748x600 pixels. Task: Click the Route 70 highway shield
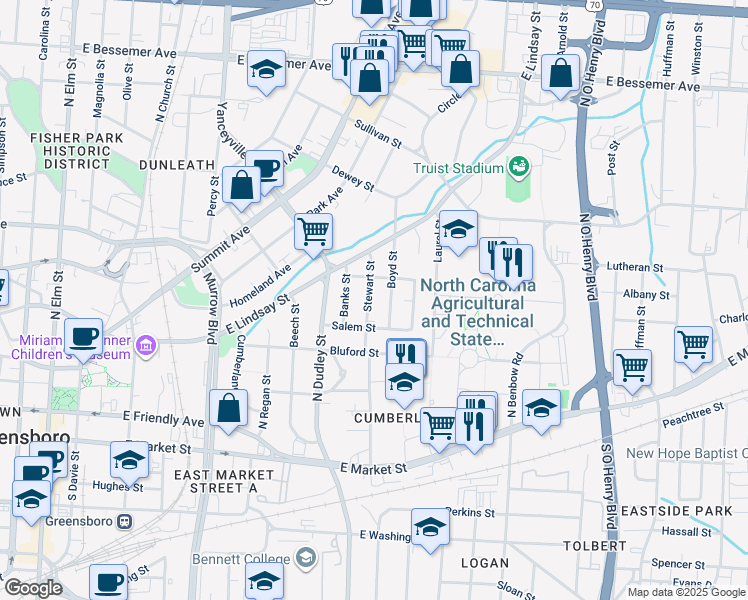(x=594, y=5)
